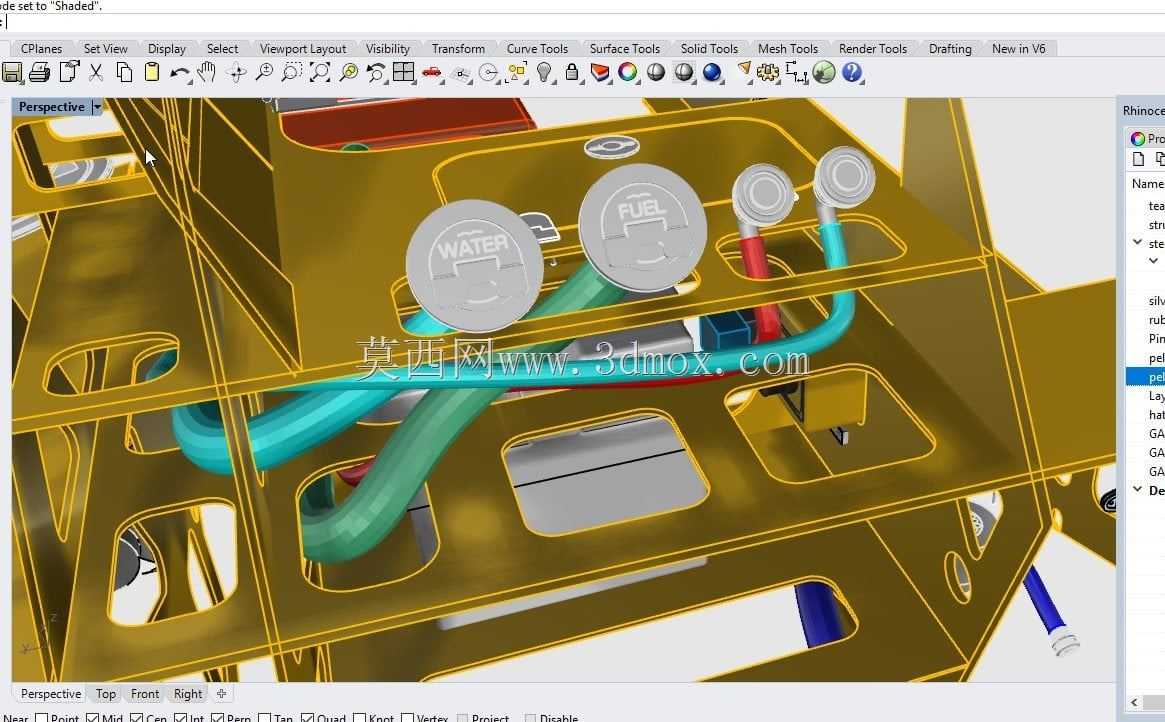Viewport: 1165px width, 722px height.
Task: Click the blue Render sphere icon
Action: 712,72
